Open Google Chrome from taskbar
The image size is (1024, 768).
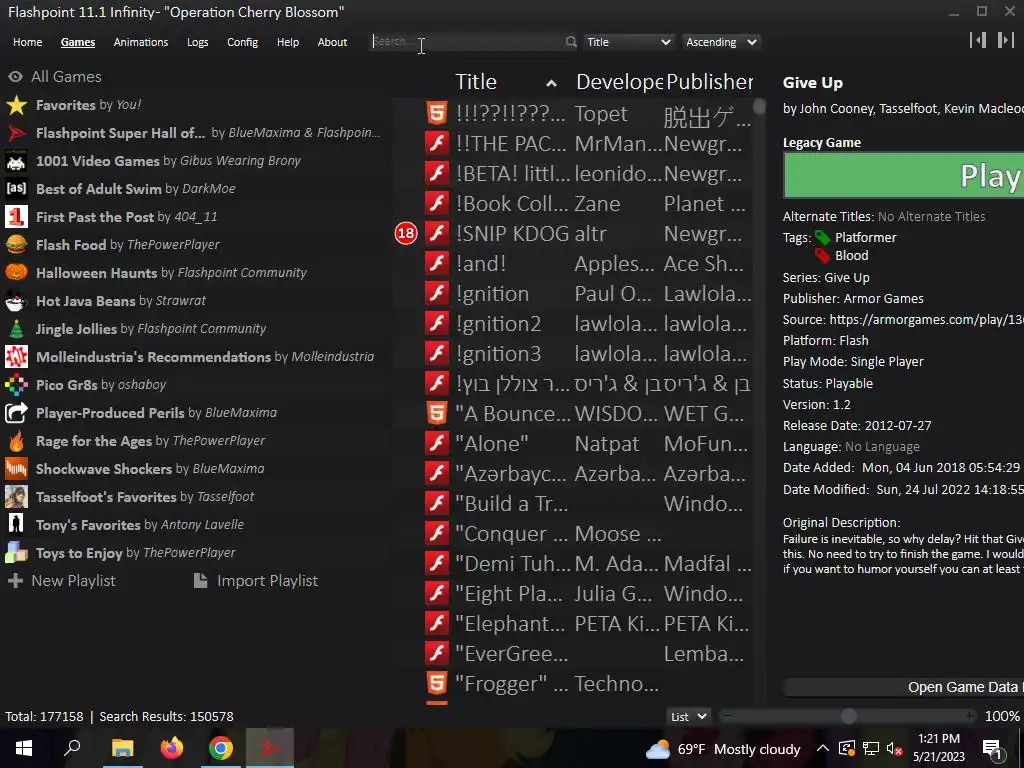tap(221, 748)
